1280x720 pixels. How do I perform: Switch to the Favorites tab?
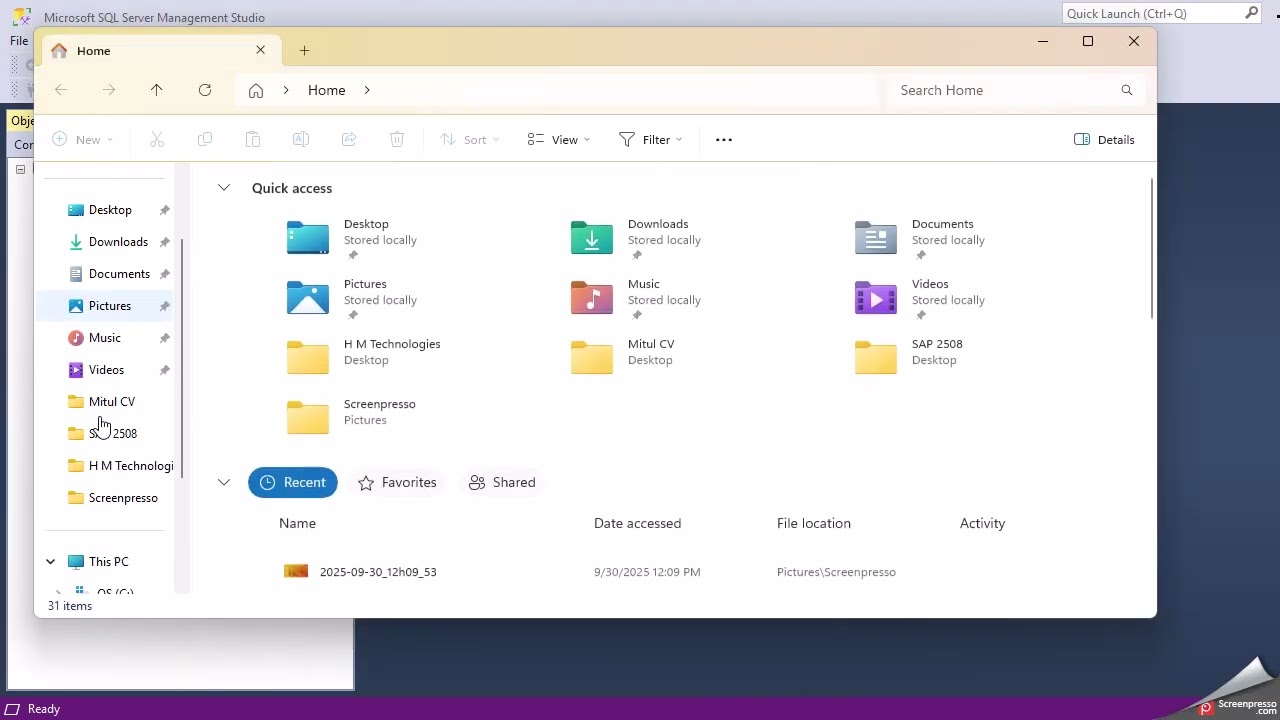coord(397,482)
